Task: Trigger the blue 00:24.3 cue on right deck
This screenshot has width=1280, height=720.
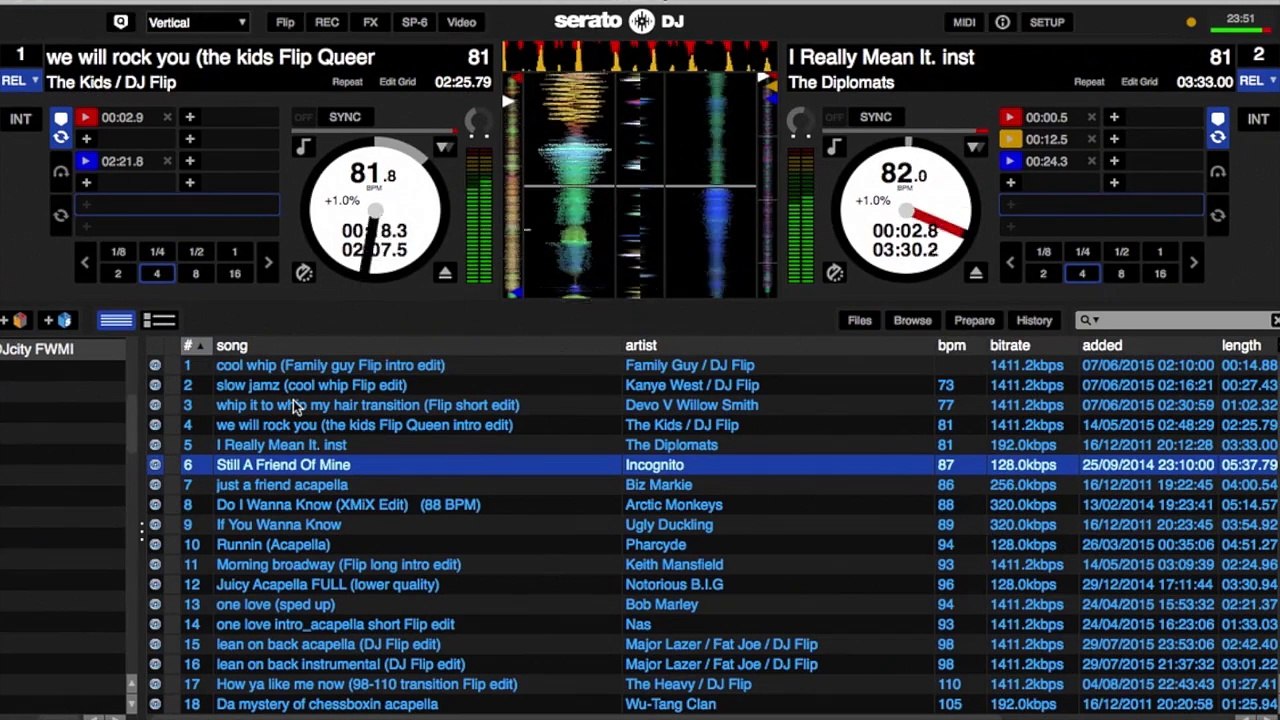Action: [1010, 161]
